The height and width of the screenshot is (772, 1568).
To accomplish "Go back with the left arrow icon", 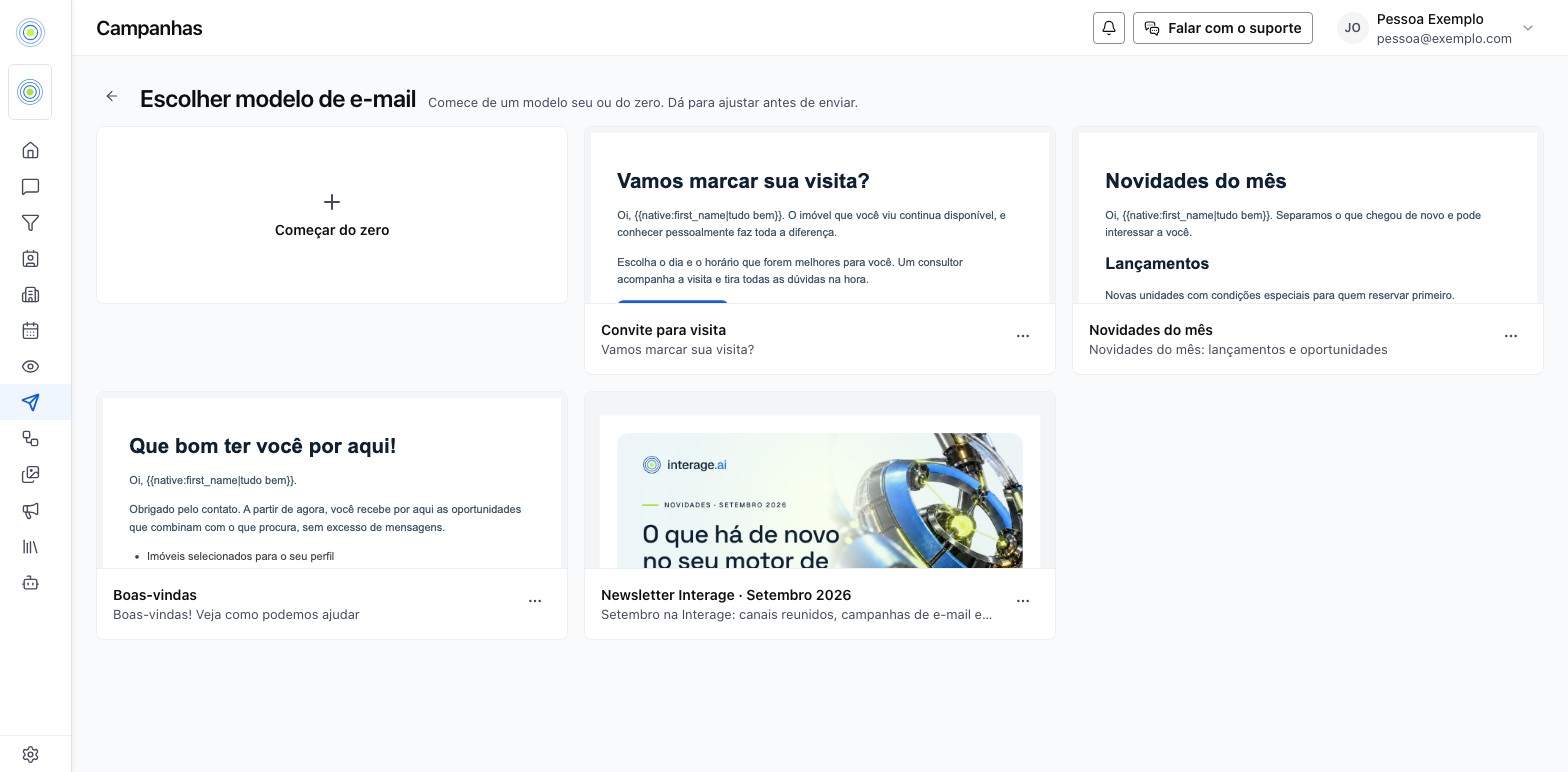I will click(x=112, y=96).
